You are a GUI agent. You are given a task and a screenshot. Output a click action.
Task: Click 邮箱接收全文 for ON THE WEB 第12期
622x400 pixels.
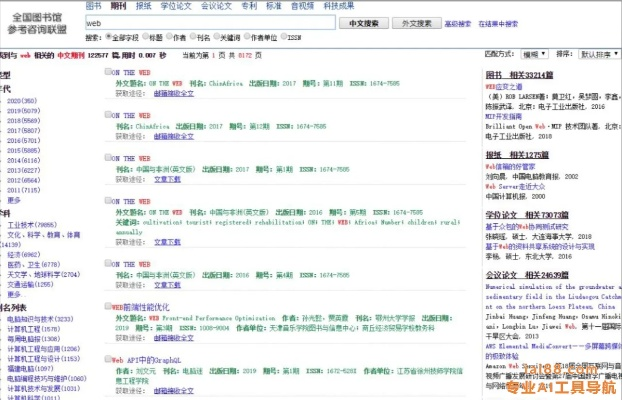(174, 137)
